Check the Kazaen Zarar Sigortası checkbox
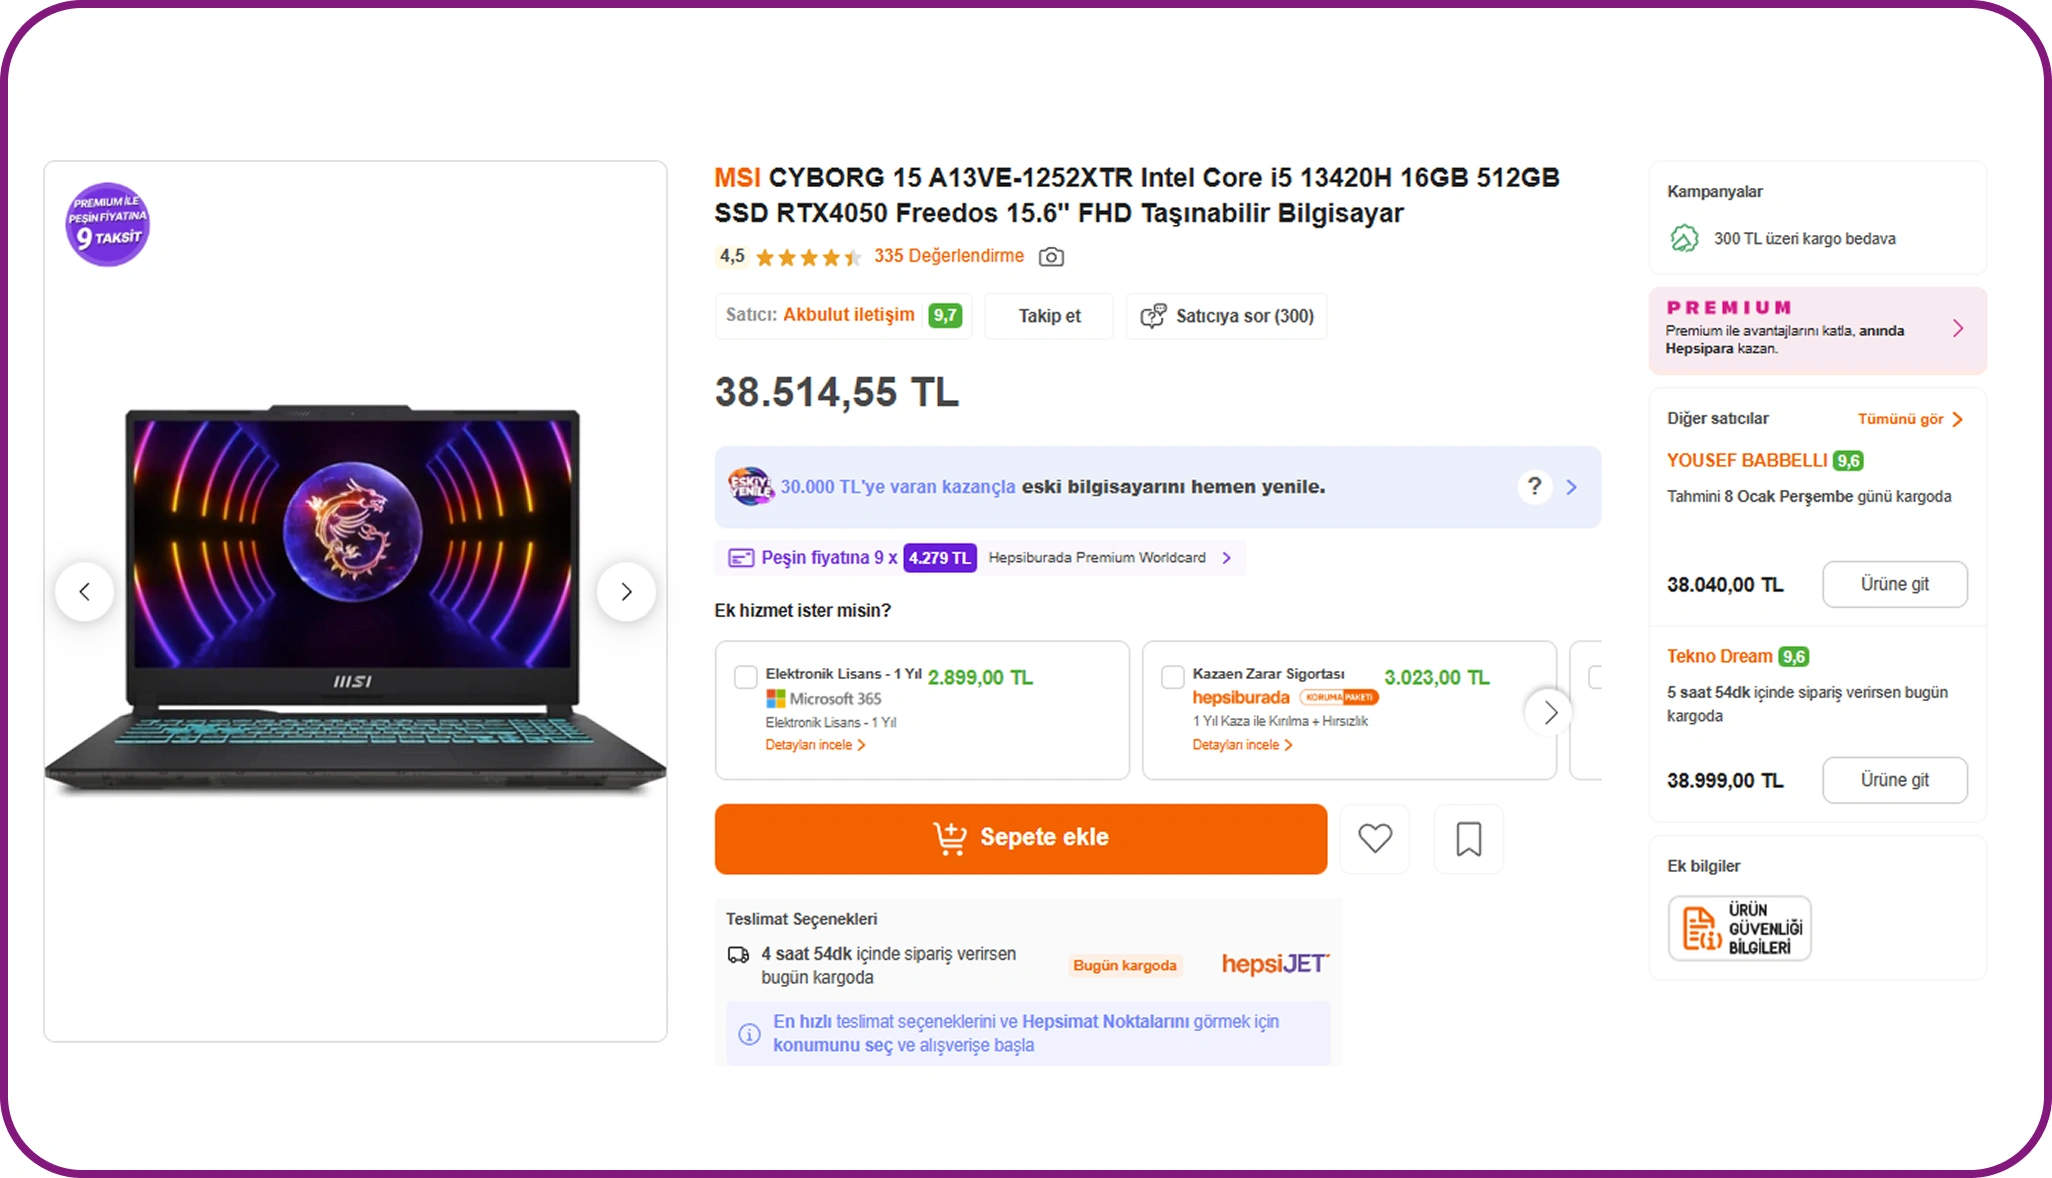The width and height of the screenshot is (2052, 1178). [1173, 677]
